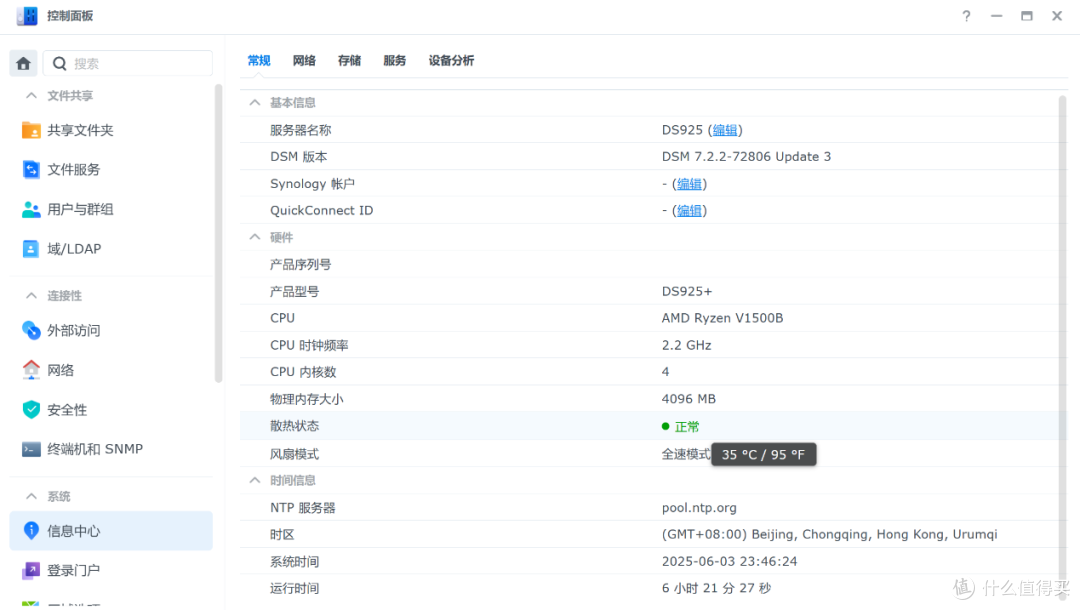Open Terminal & SNMP icon
Screen dimensions: 1080x610
coord(31,449)
